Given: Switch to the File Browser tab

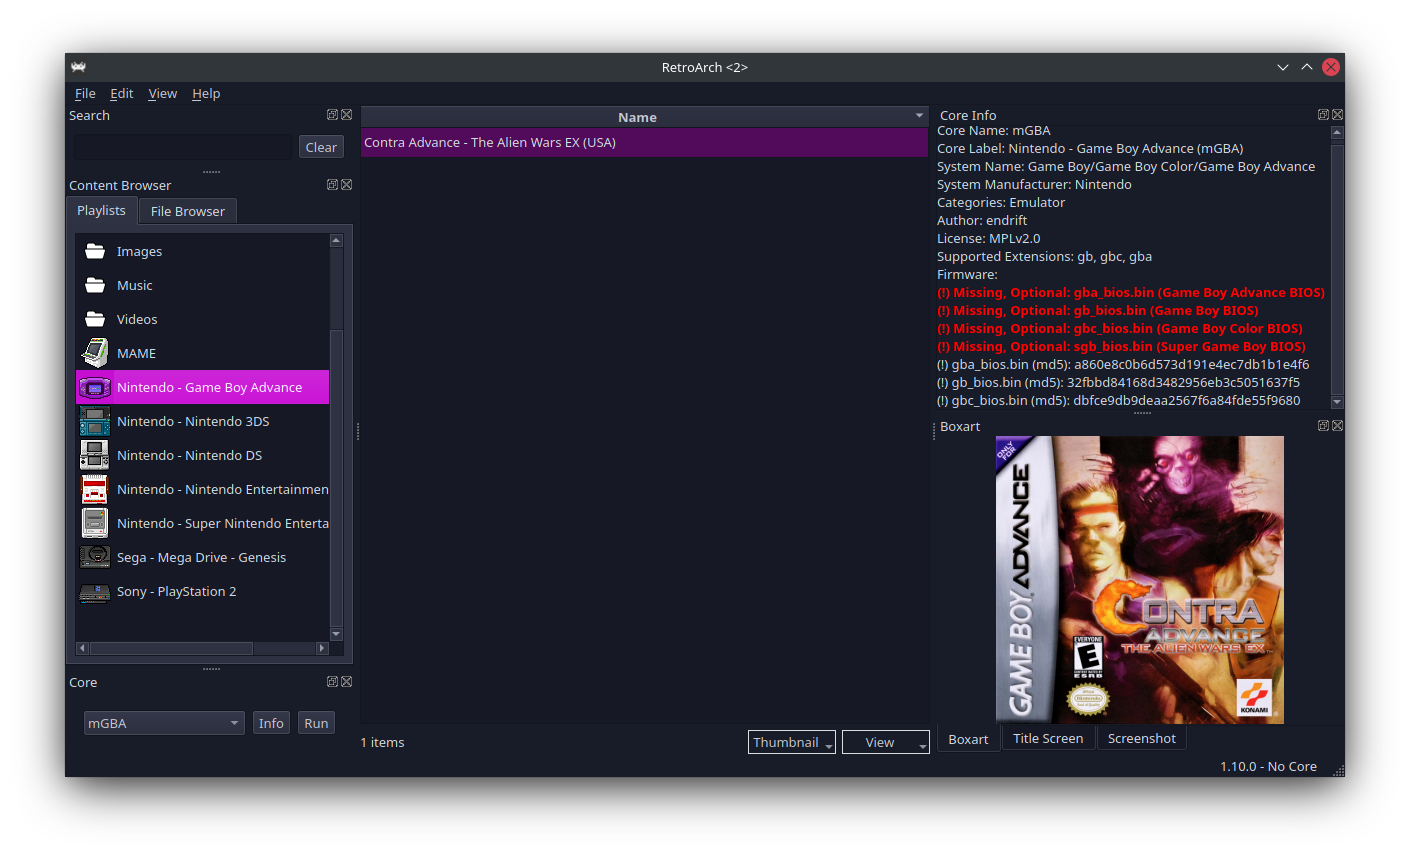Looking at the screenshot, I should click(x=188, y=211).
